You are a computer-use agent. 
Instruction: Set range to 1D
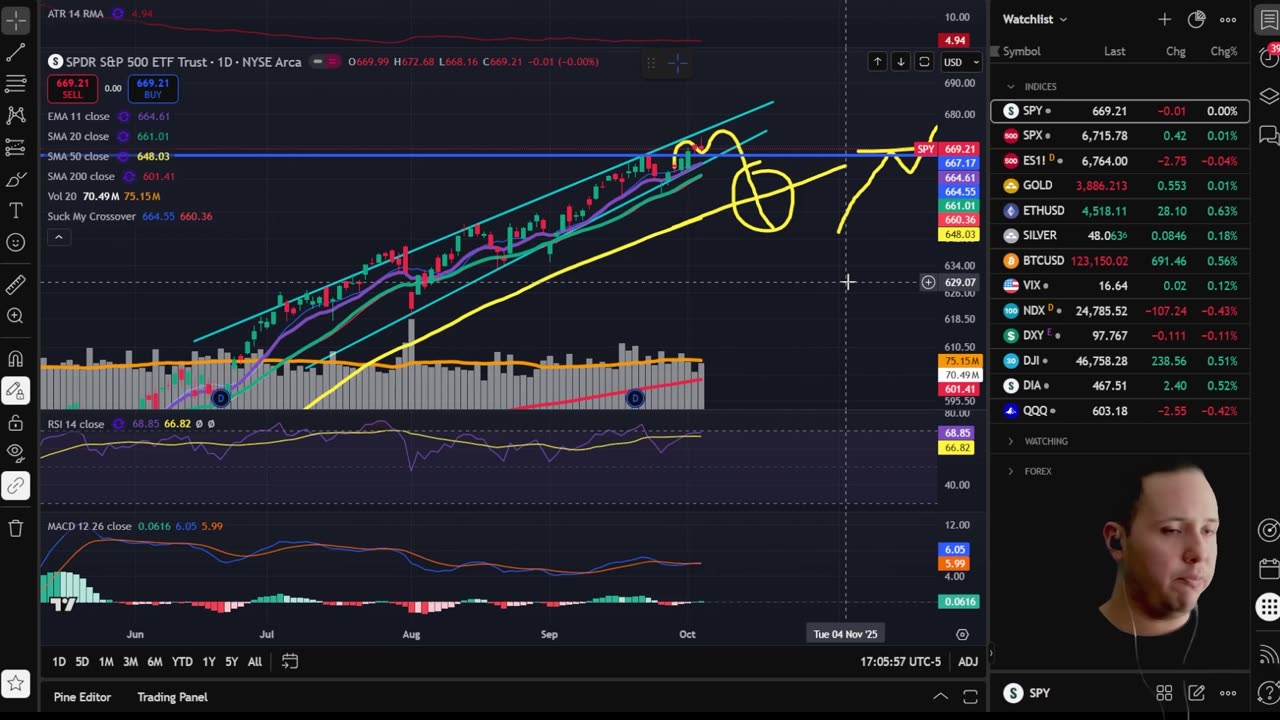[x=59, y=661]
